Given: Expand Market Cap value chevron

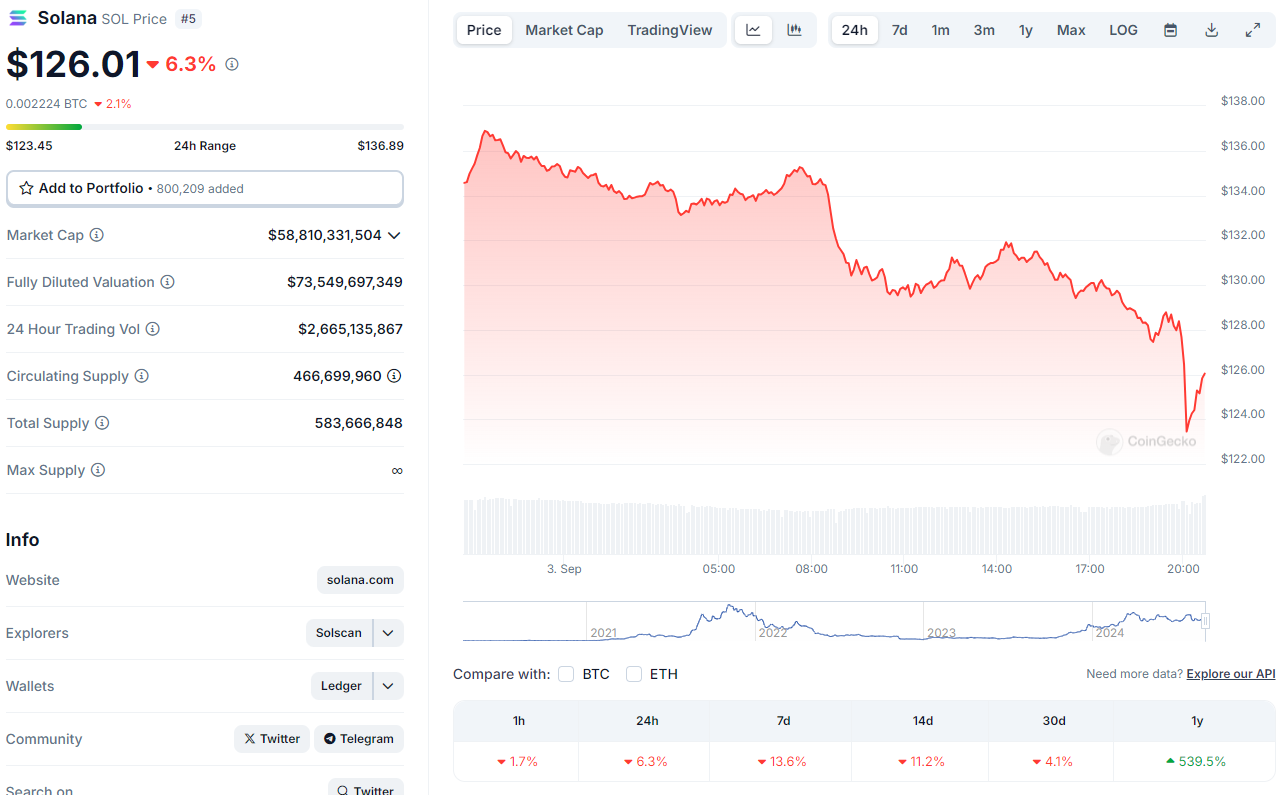Looking at the screenshot, I should (394, 235).
